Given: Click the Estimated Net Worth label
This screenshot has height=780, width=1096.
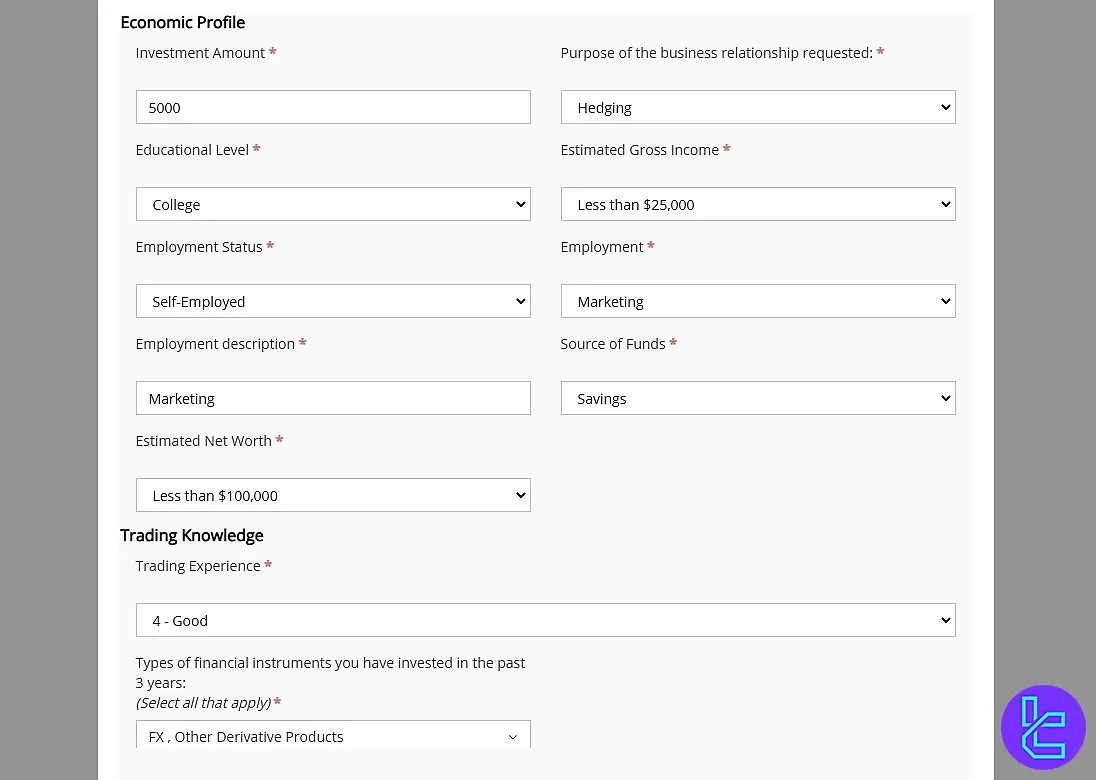Looking at the screenshot, I should tap(204, 440).
